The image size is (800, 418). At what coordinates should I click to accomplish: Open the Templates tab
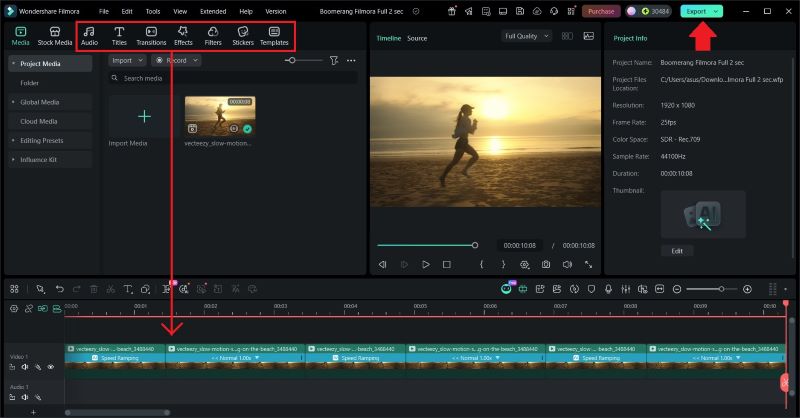[274, 36]
